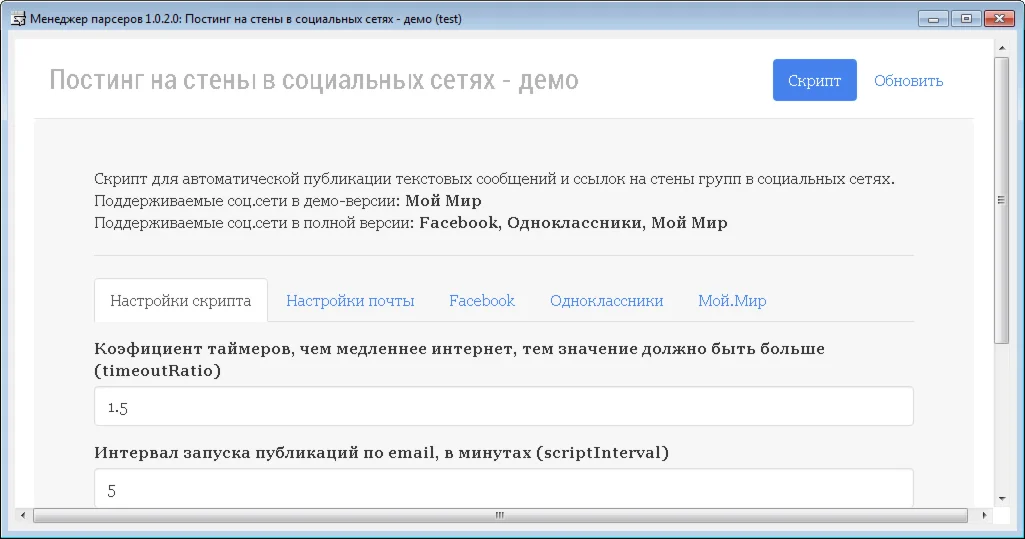1025x539 pixels.
Task: Switch to the Настройки почты tab
Action: point(350,301)
